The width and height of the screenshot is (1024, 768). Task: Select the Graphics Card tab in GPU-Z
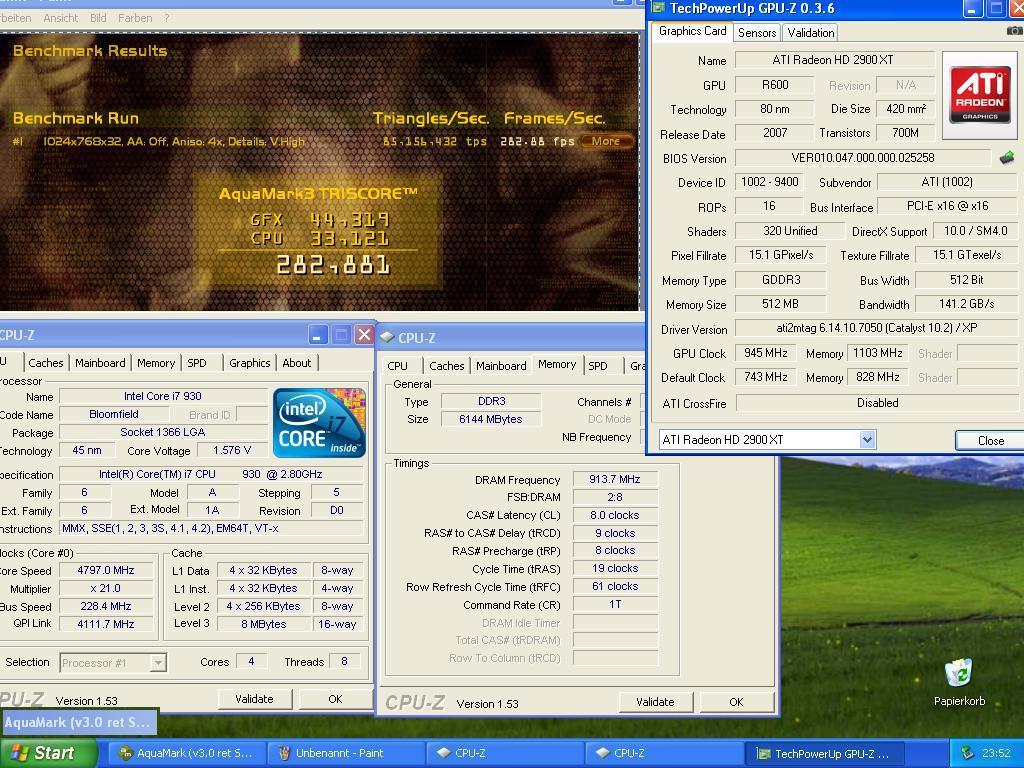coord(692,31)
